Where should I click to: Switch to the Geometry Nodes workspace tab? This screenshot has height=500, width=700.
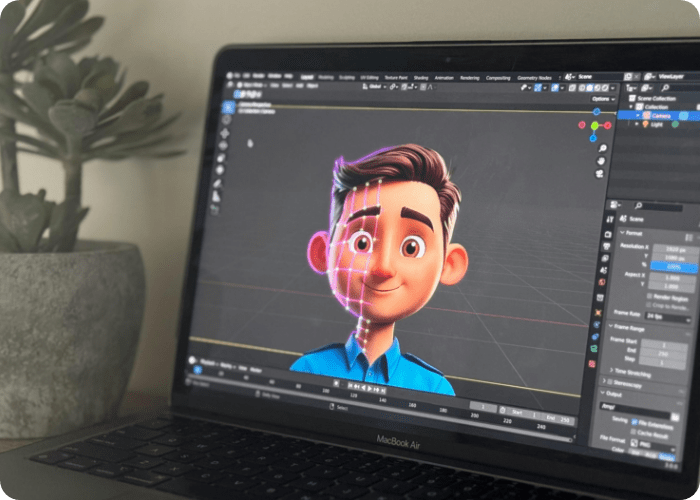(x=534, y=78)
